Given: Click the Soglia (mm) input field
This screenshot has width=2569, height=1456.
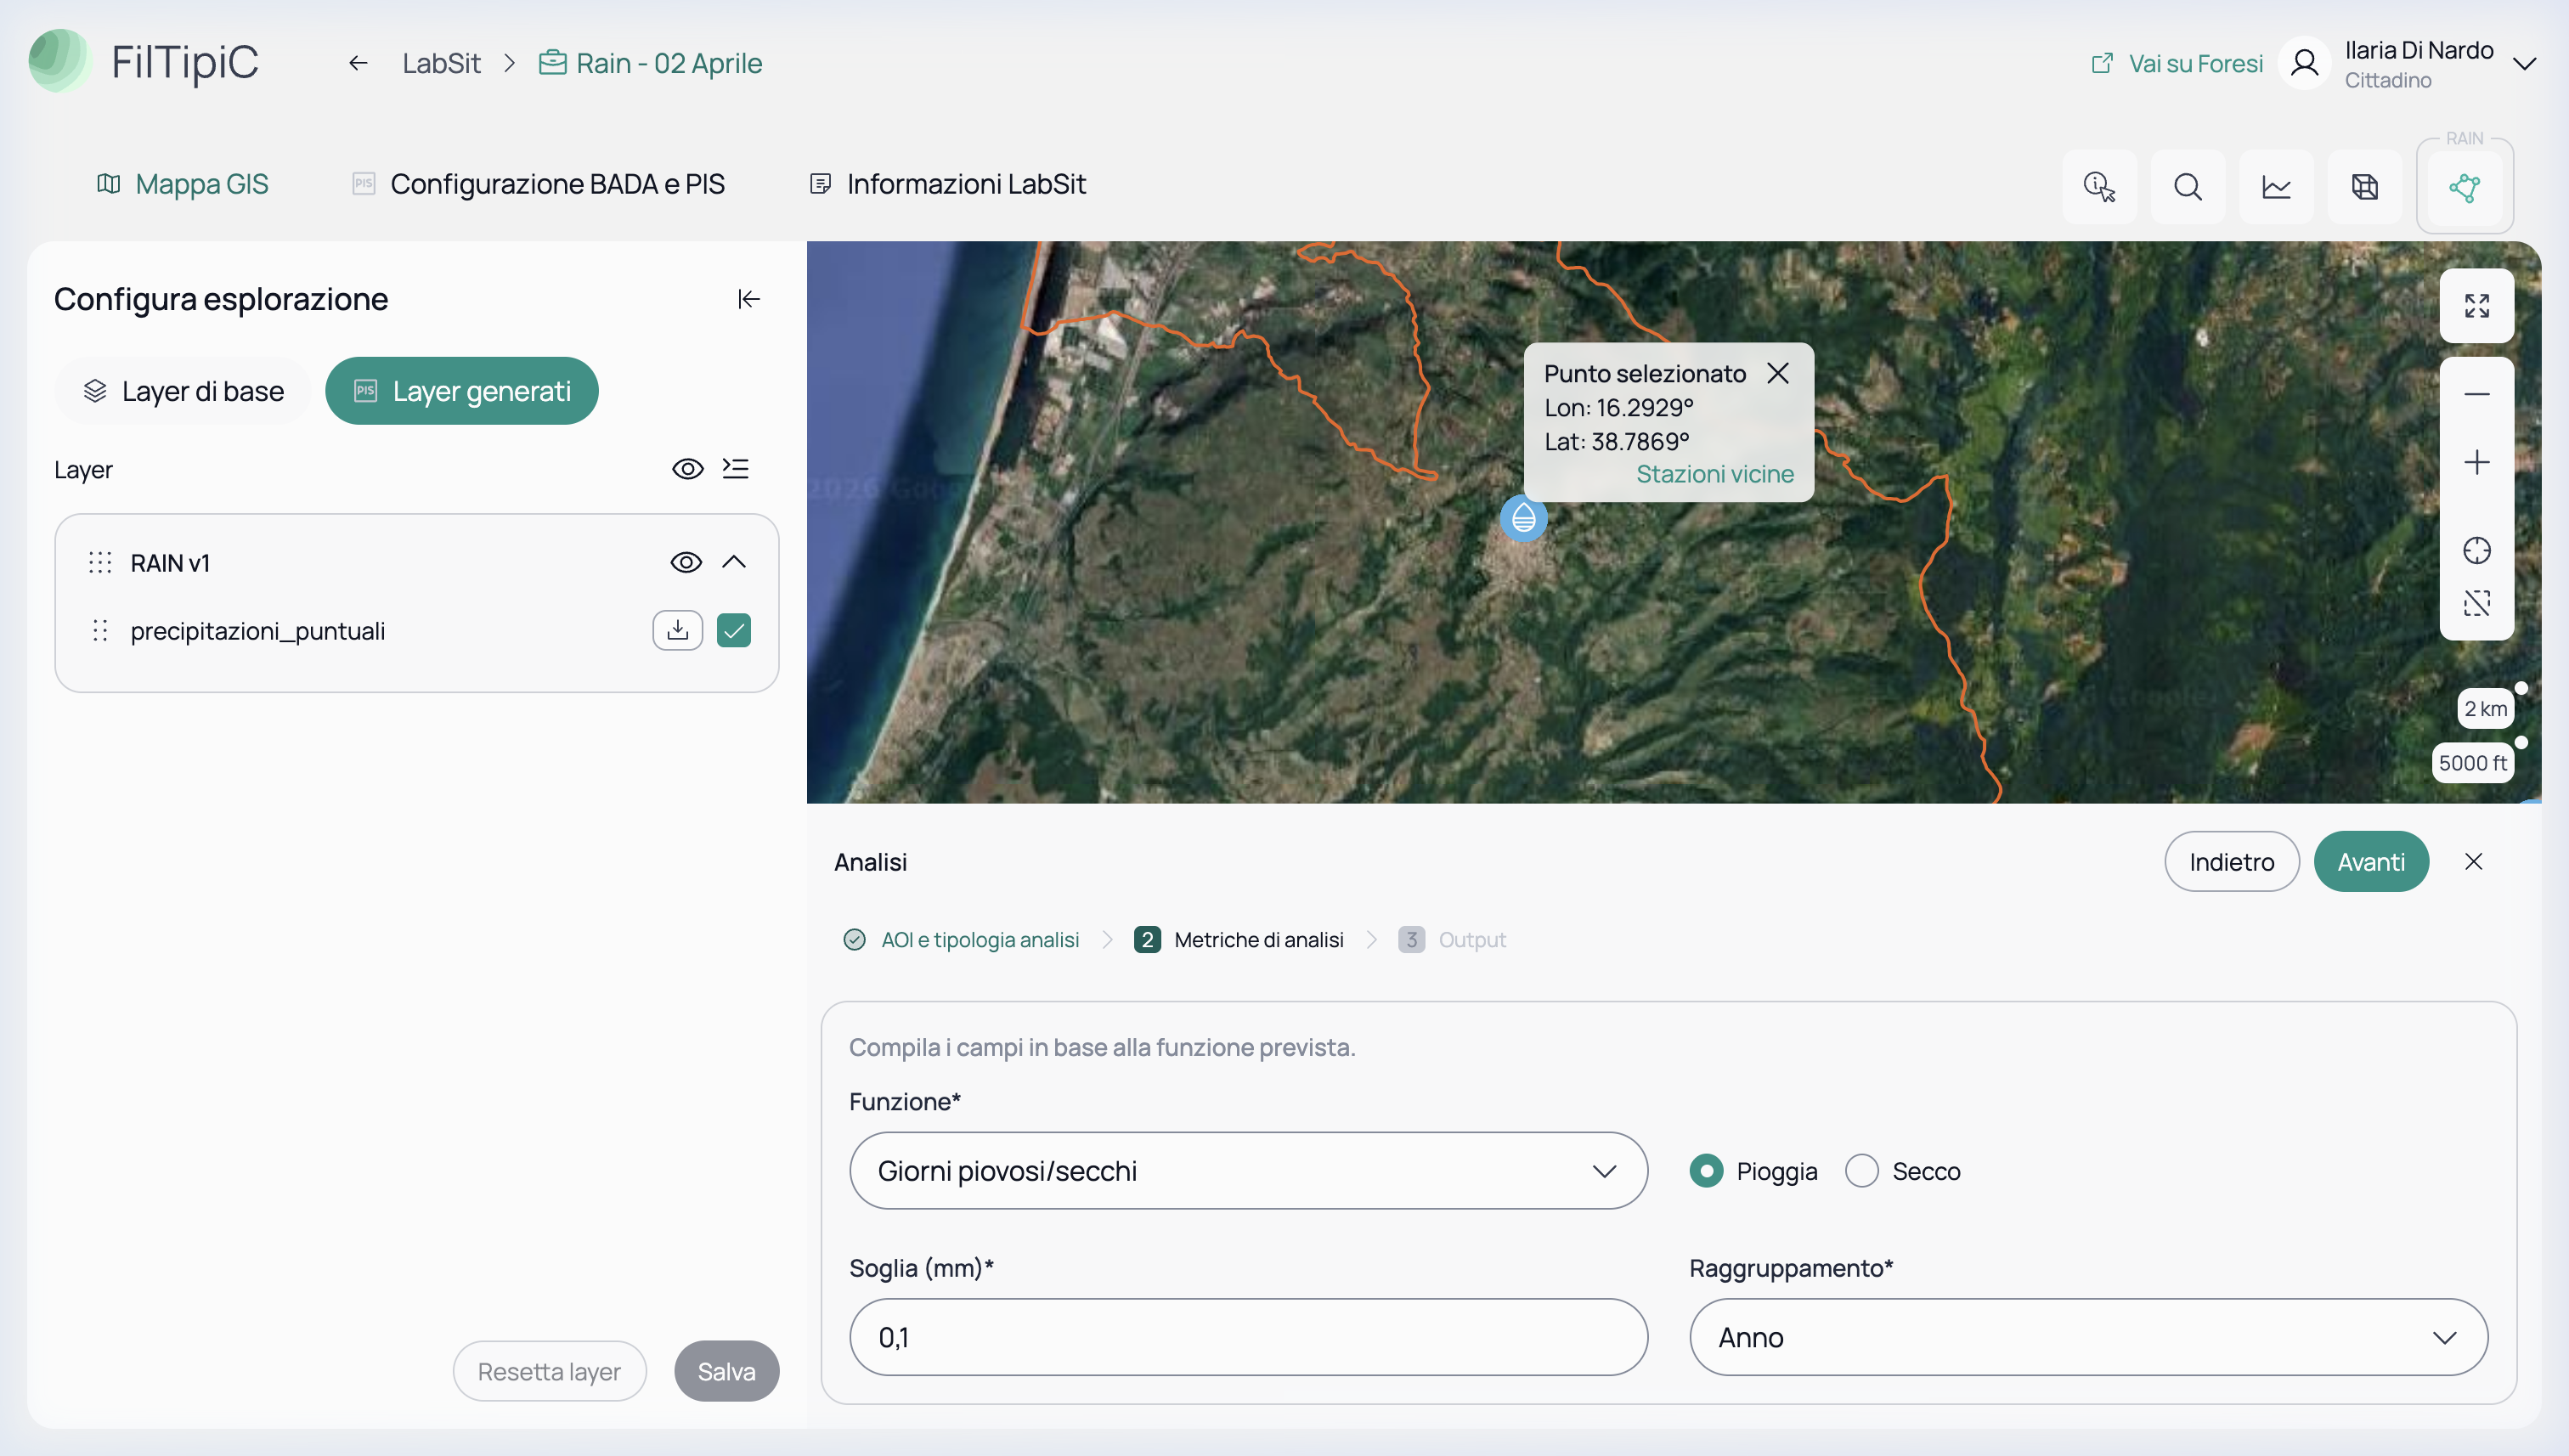Looking at the screenshot, I should click(1248, 1338).
